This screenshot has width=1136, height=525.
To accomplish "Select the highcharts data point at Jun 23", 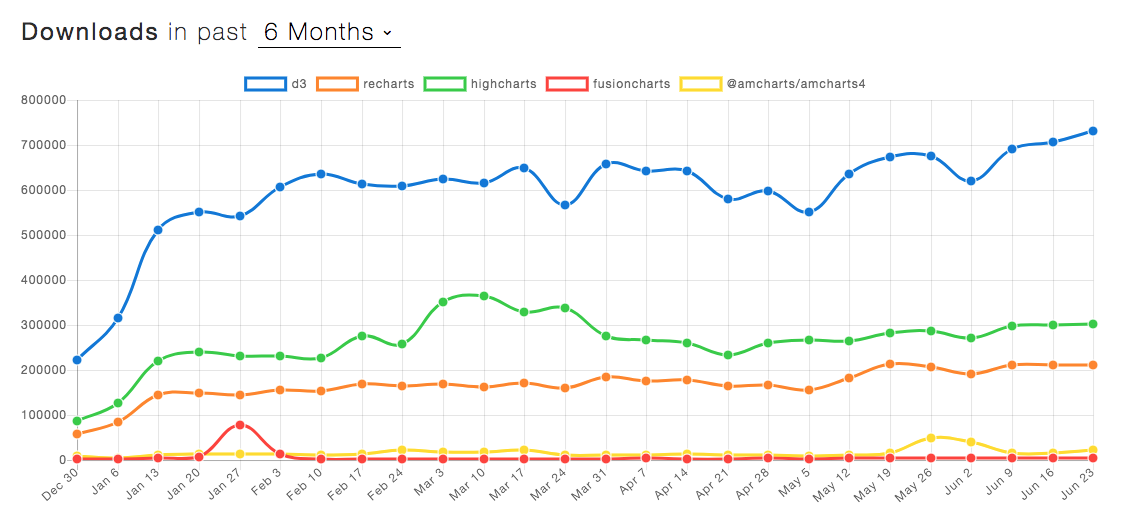I will pyautogui.click(x=1093, y=324).
